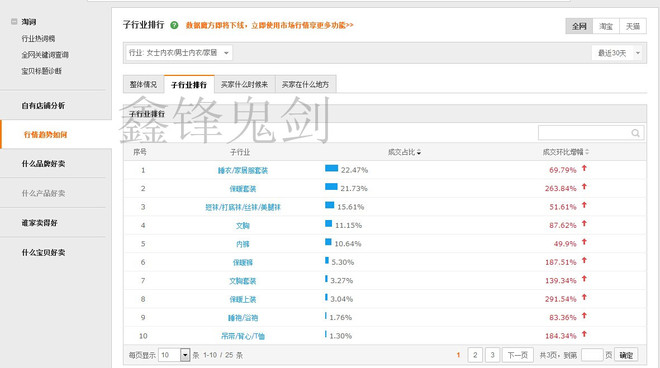This screenshot has width=660, height=368.
Task: Click the orange market promotion banner link
Action: 269,25
